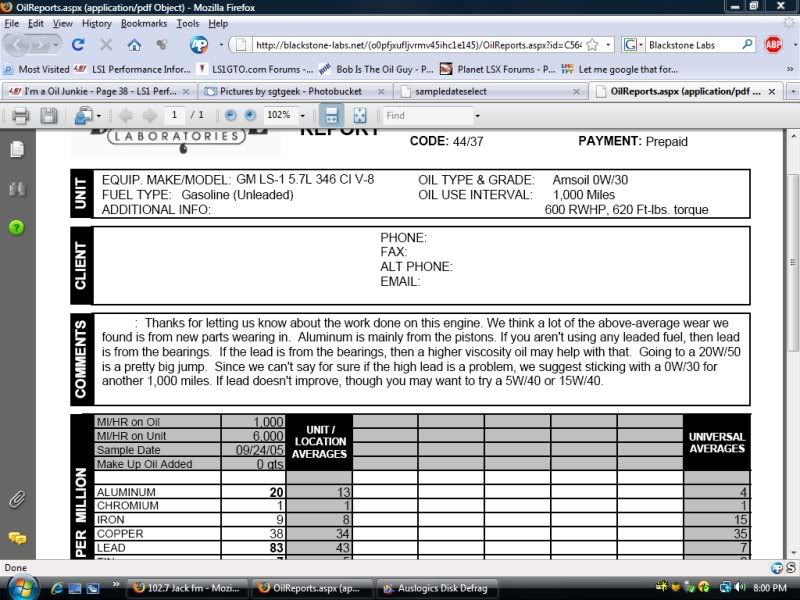
Task: Open the Find options dropdown arrow
Action: 477,116
